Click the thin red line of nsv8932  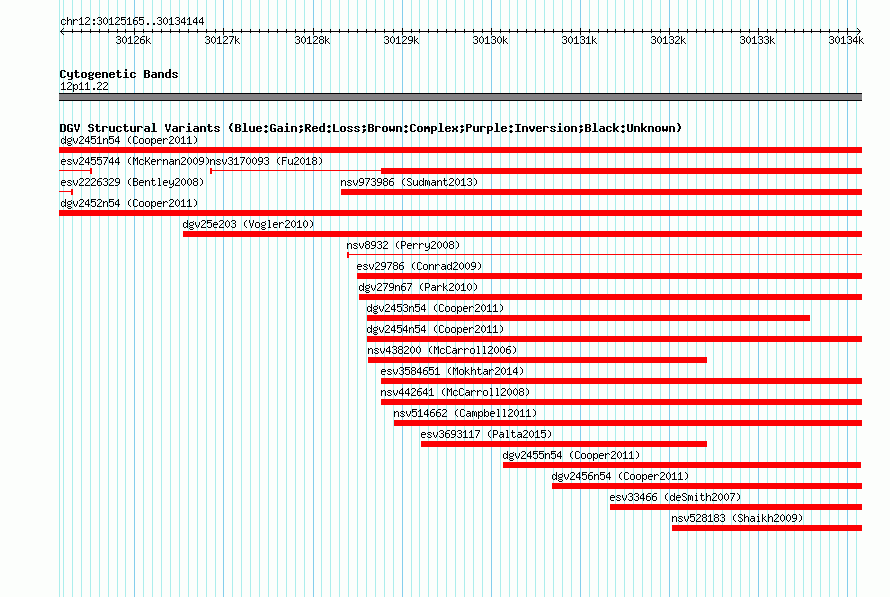point(604,255)
